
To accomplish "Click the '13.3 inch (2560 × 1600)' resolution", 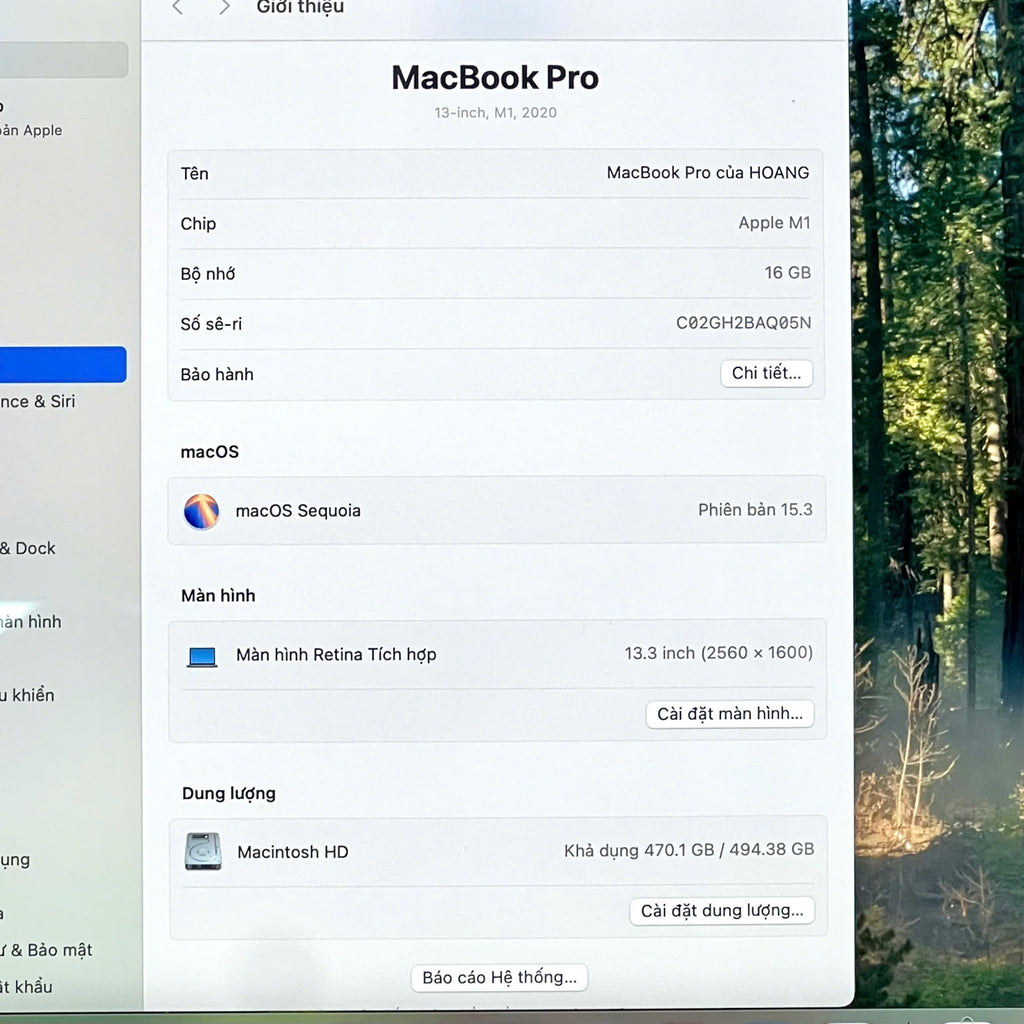I will point(718,653).
